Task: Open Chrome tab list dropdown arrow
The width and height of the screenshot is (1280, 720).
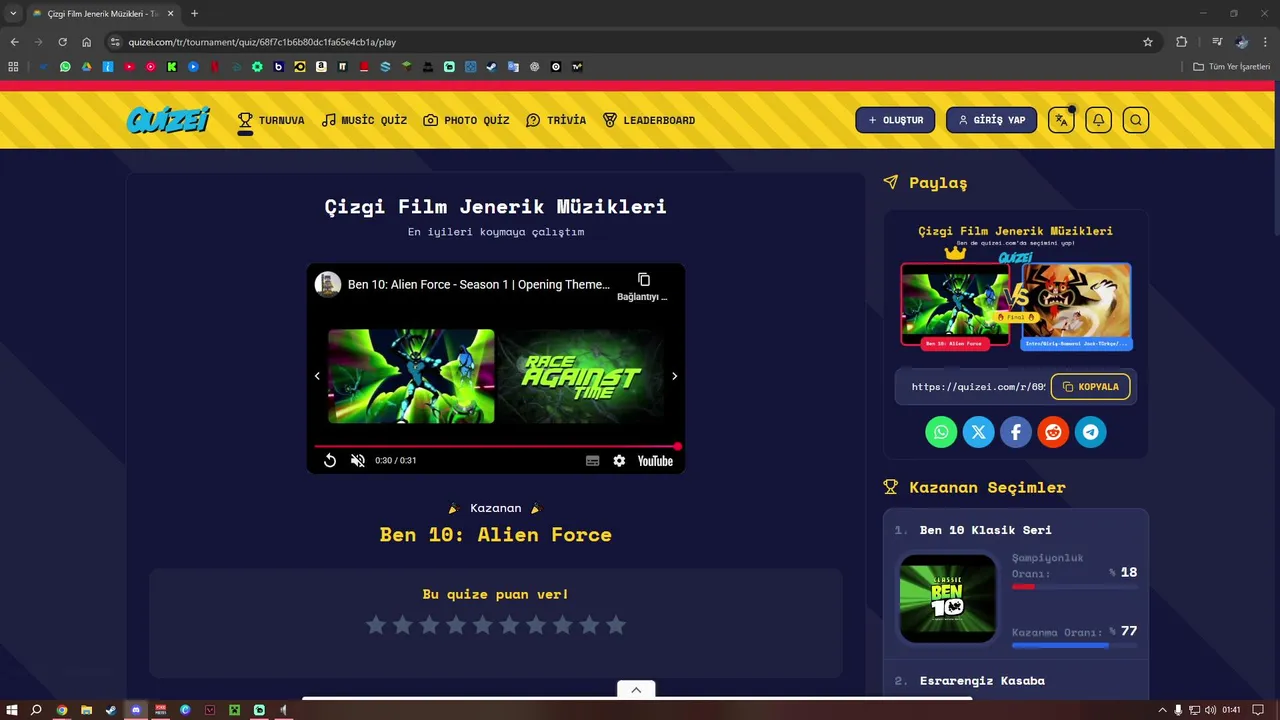Action: point(13,13)
